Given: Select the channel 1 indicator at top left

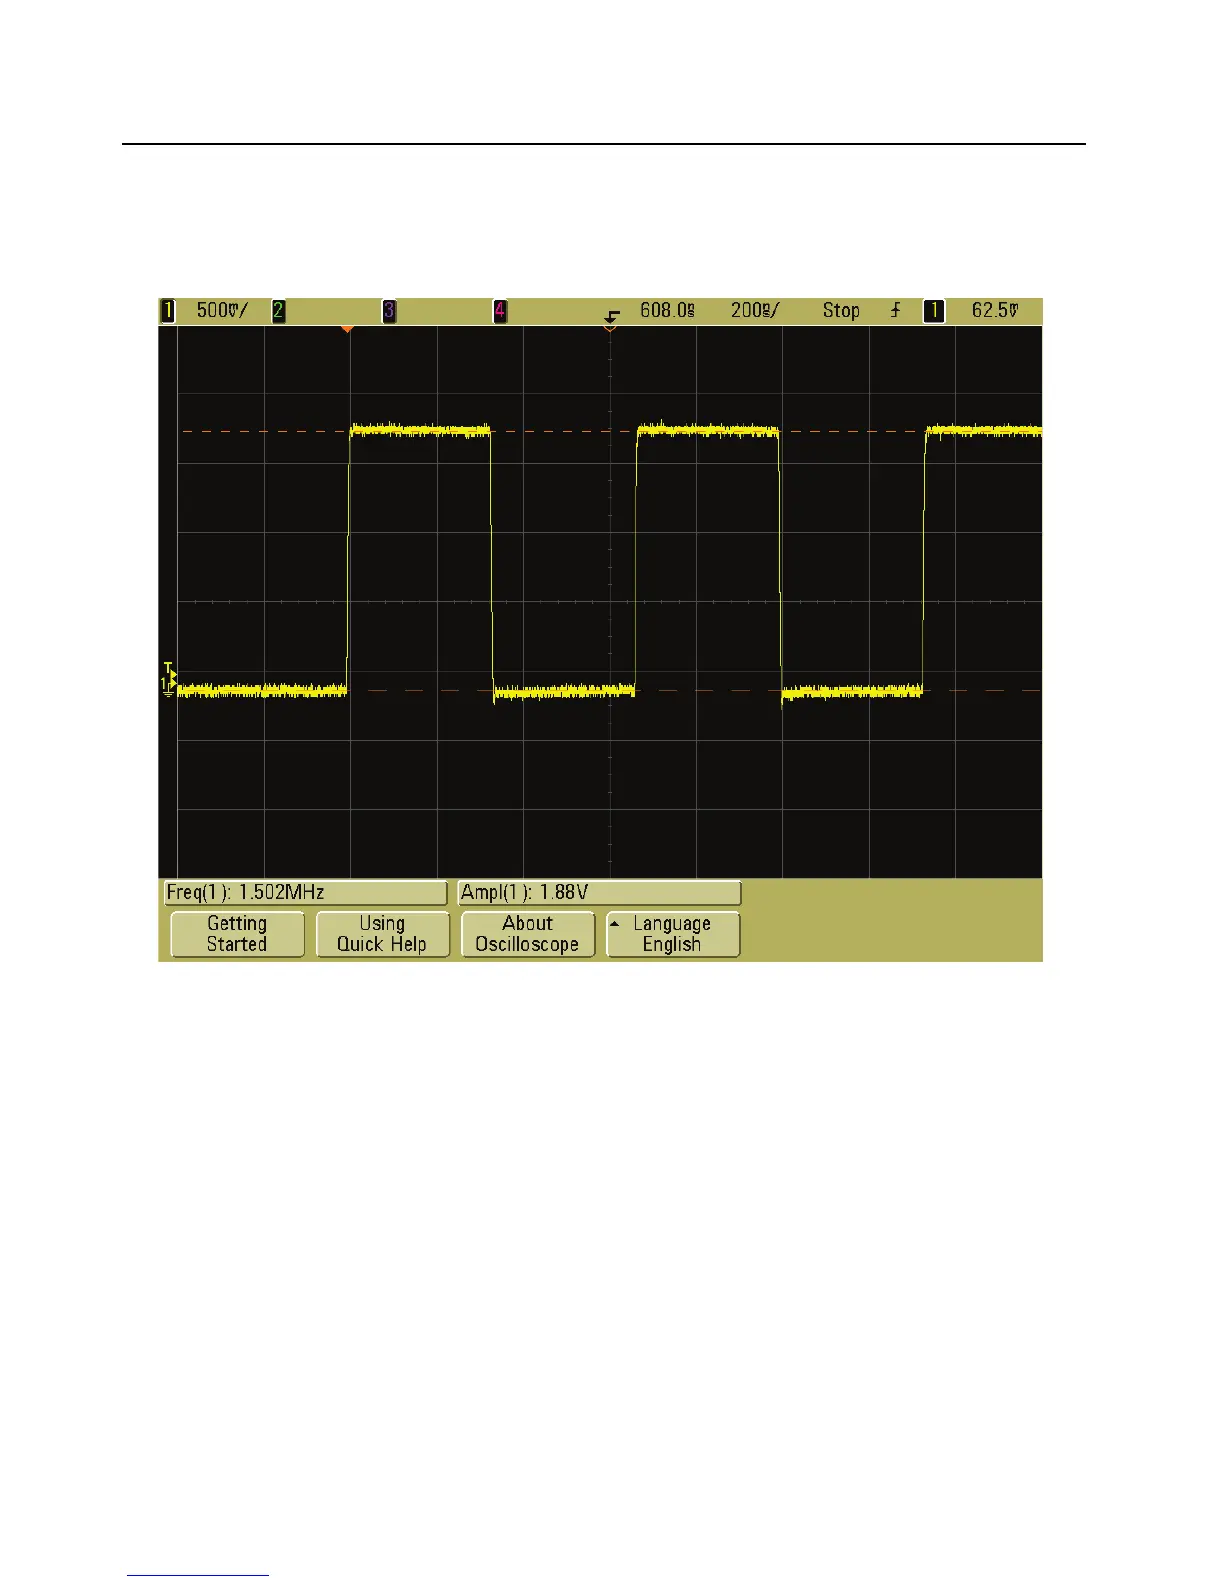Looking at the screenshot, I should (168, 311).
